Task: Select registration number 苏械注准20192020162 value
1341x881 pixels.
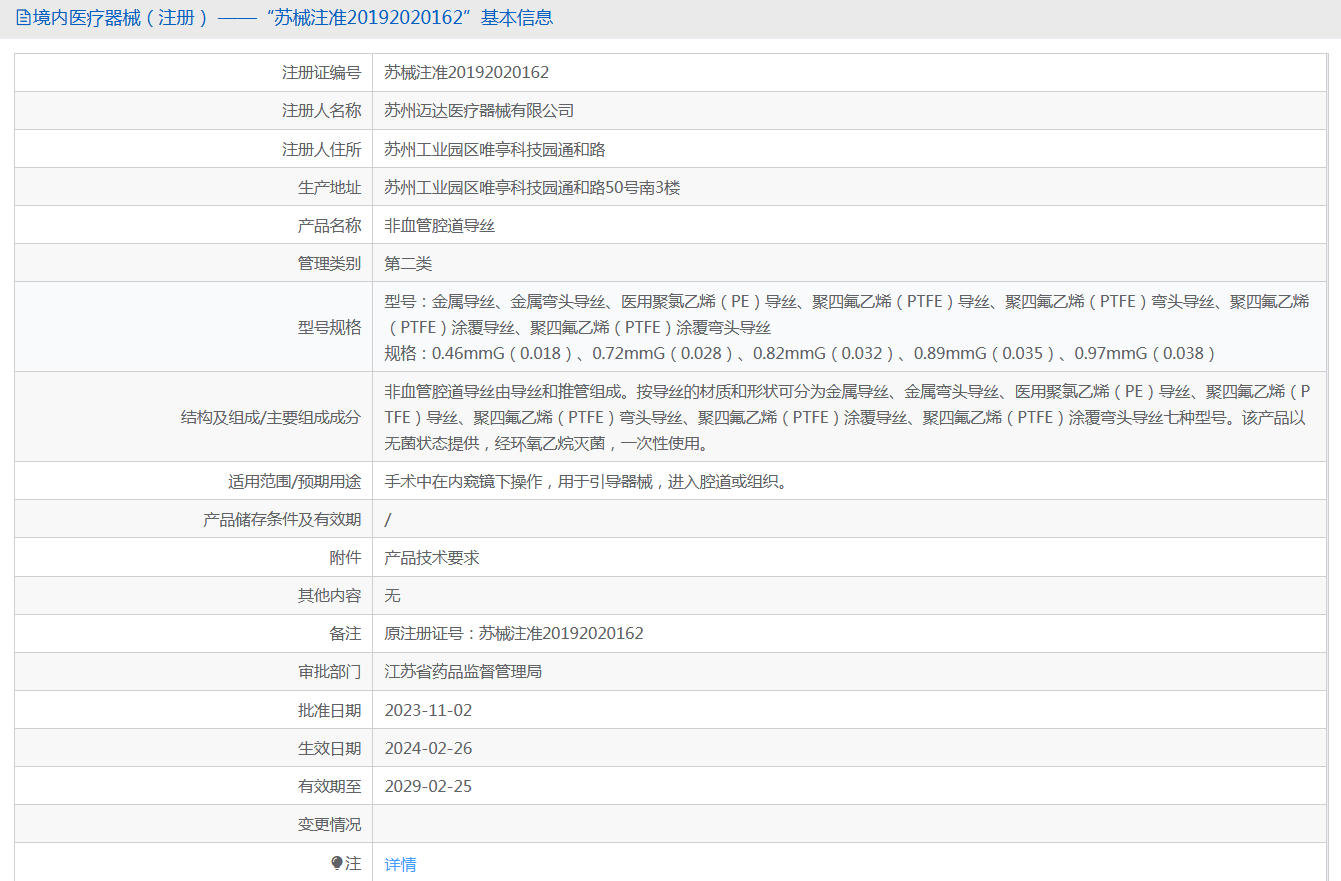Action: point(467,73)
